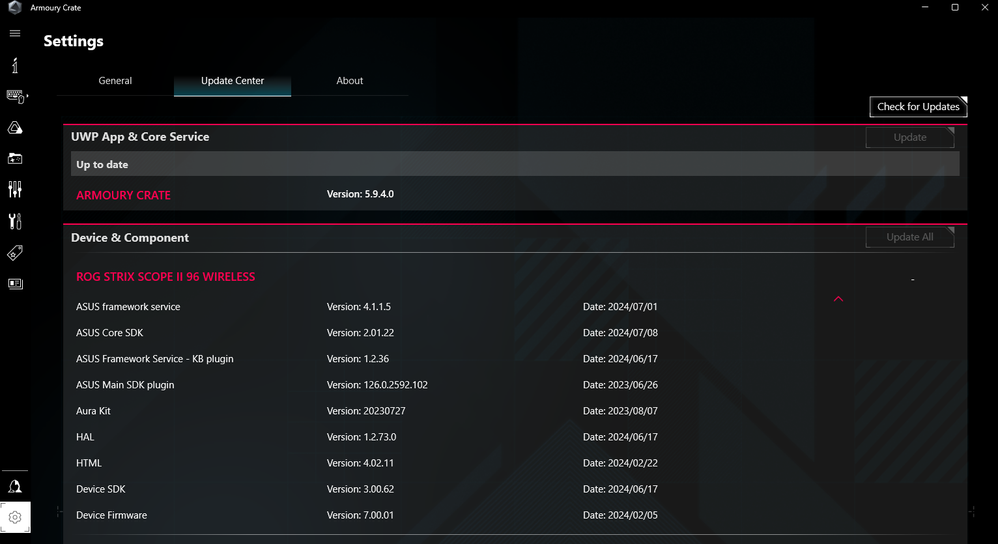
Task: Open the Game Library folder icon
Action: [15, 158]
